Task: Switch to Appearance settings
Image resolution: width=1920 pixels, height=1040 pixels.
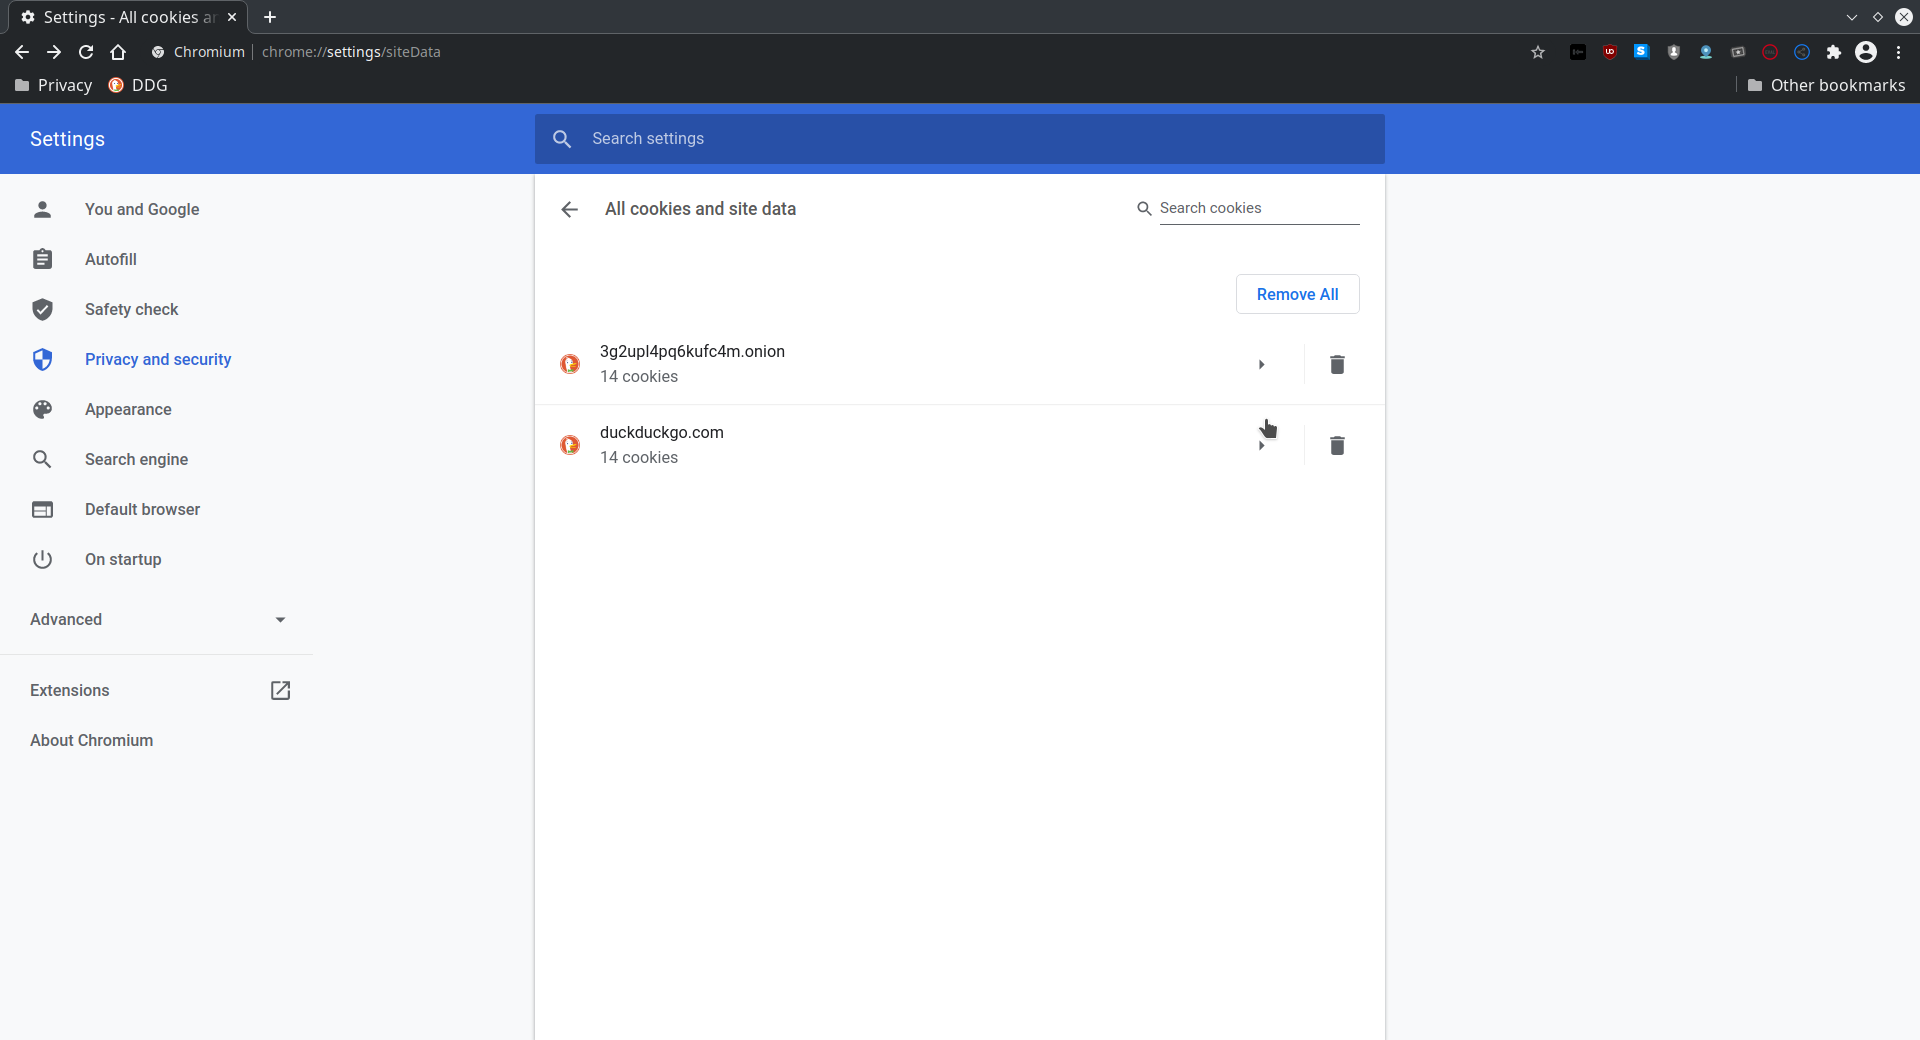Action: pos(128,409)
